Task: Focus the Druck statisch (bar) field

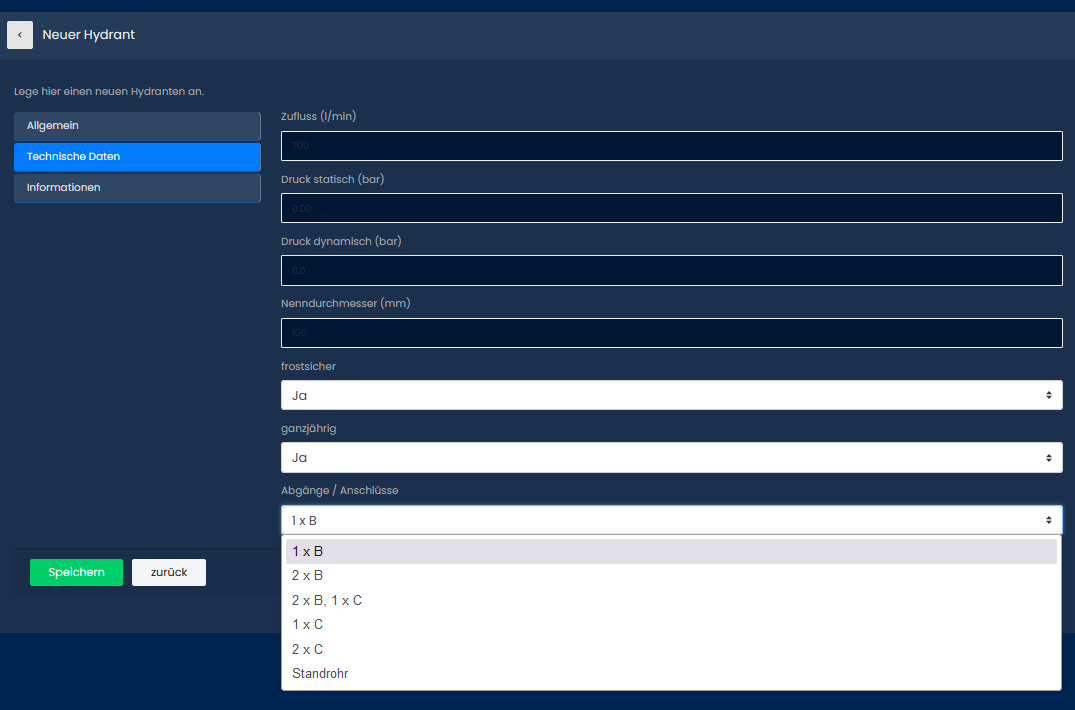Action: click(672, 208)
